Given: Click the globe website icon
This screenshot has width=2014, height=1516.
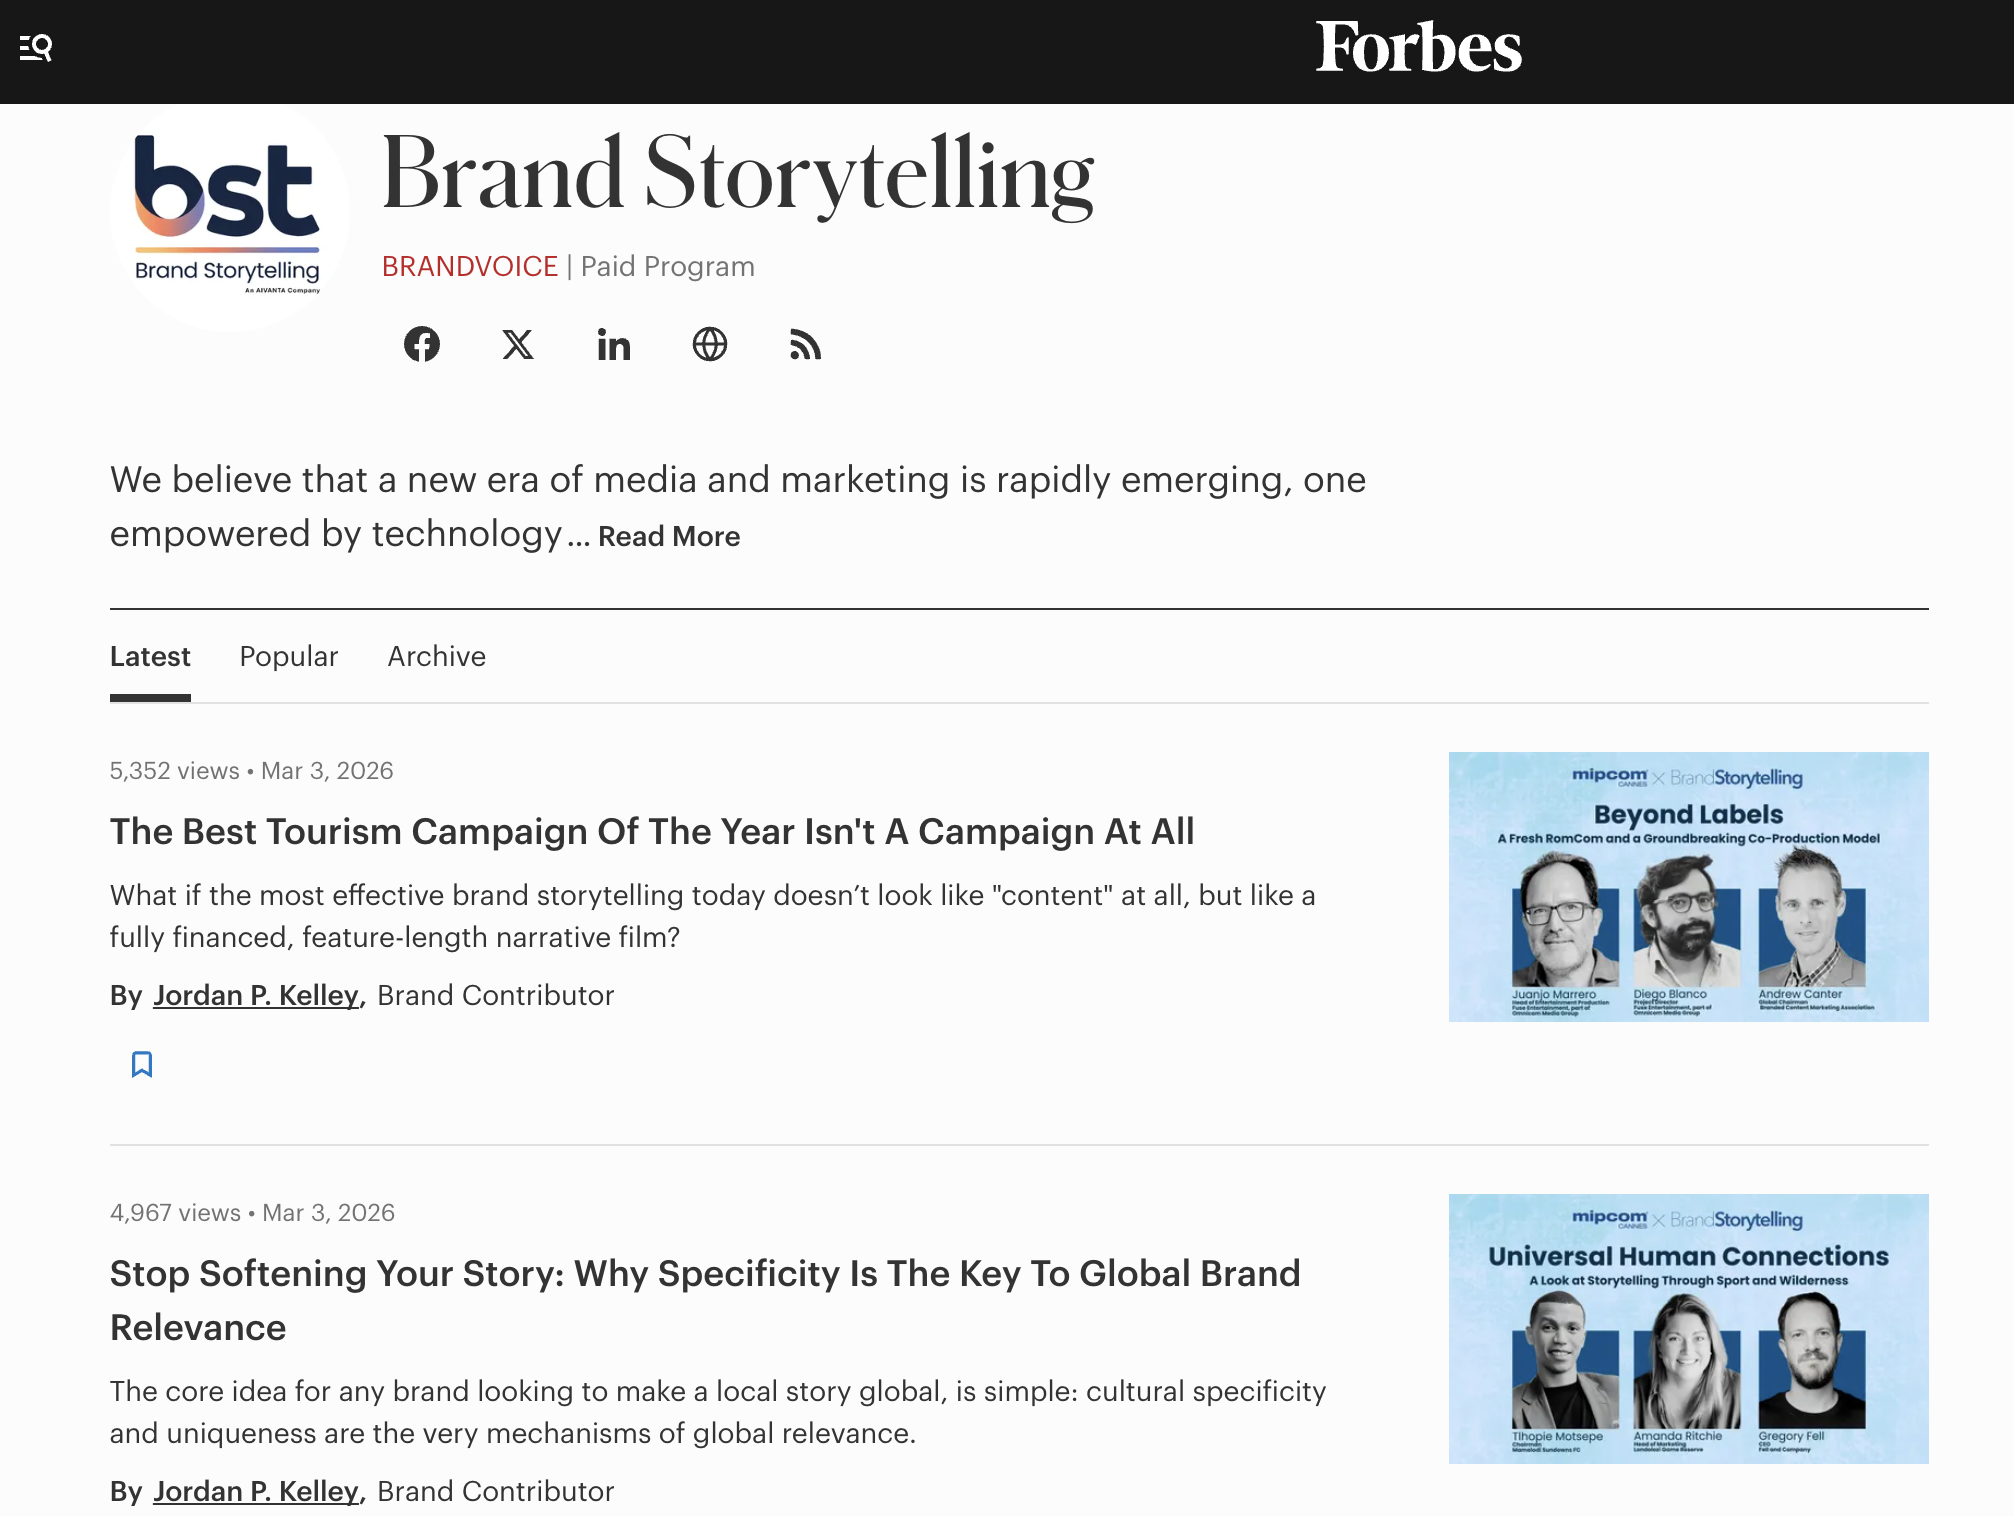Looking at the screenshot, I should 710,345.
